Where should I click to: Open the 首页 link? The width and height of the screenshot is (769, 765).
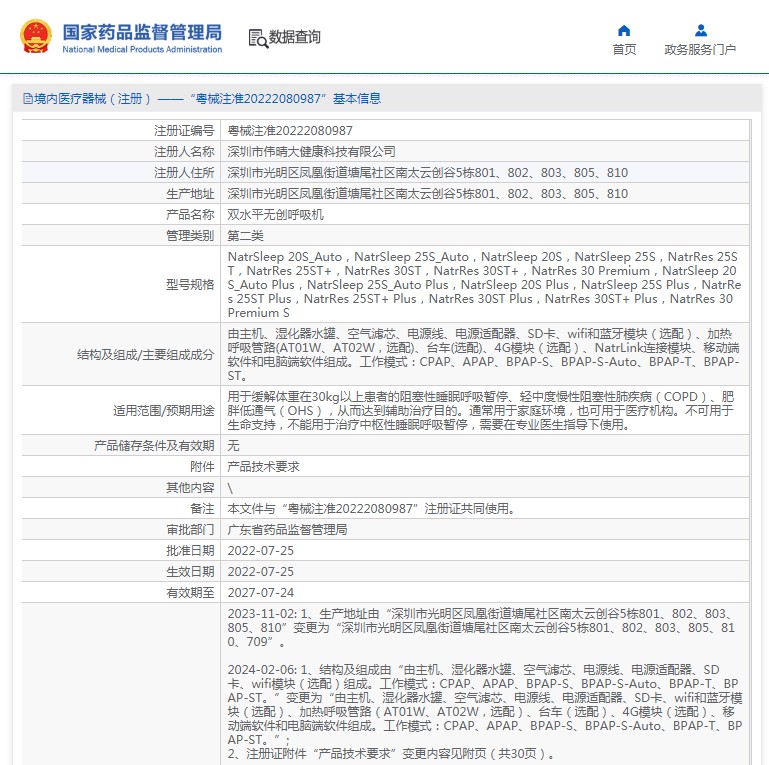pos(624,50)
